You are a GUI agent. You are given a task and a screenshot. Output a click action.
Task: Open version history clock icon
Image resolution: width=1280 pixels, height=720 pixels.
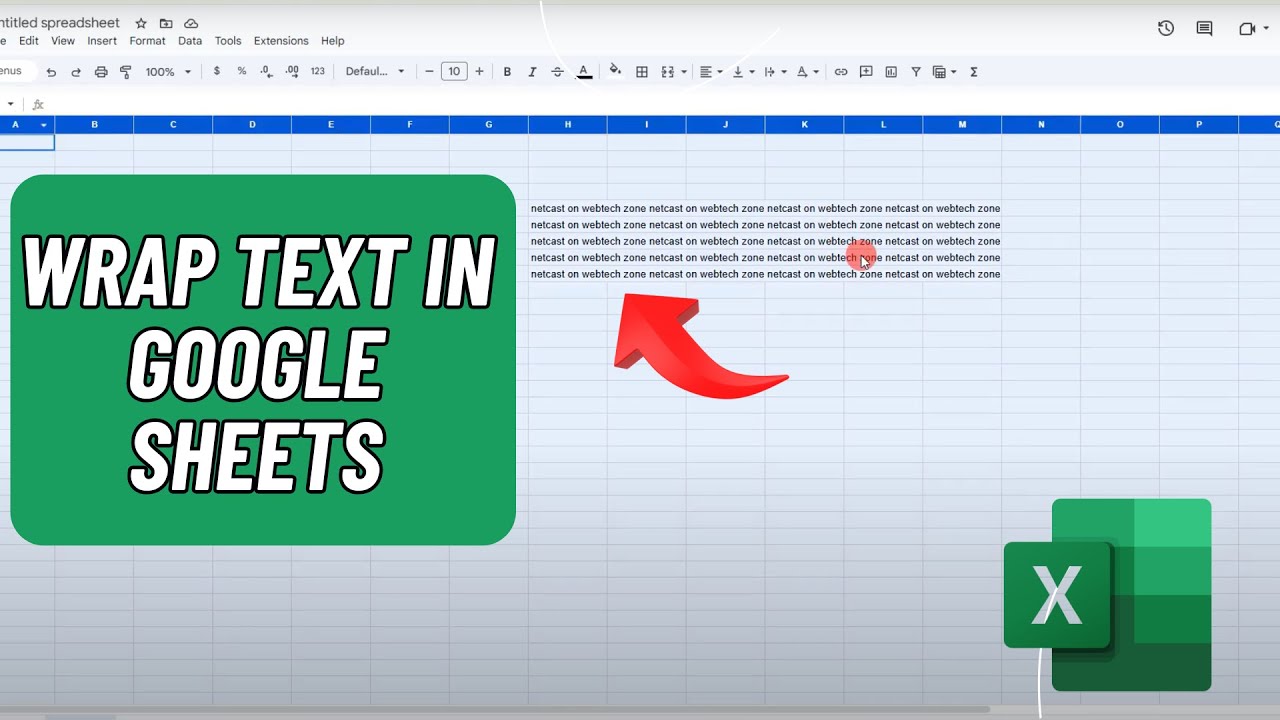[1166, 29]
